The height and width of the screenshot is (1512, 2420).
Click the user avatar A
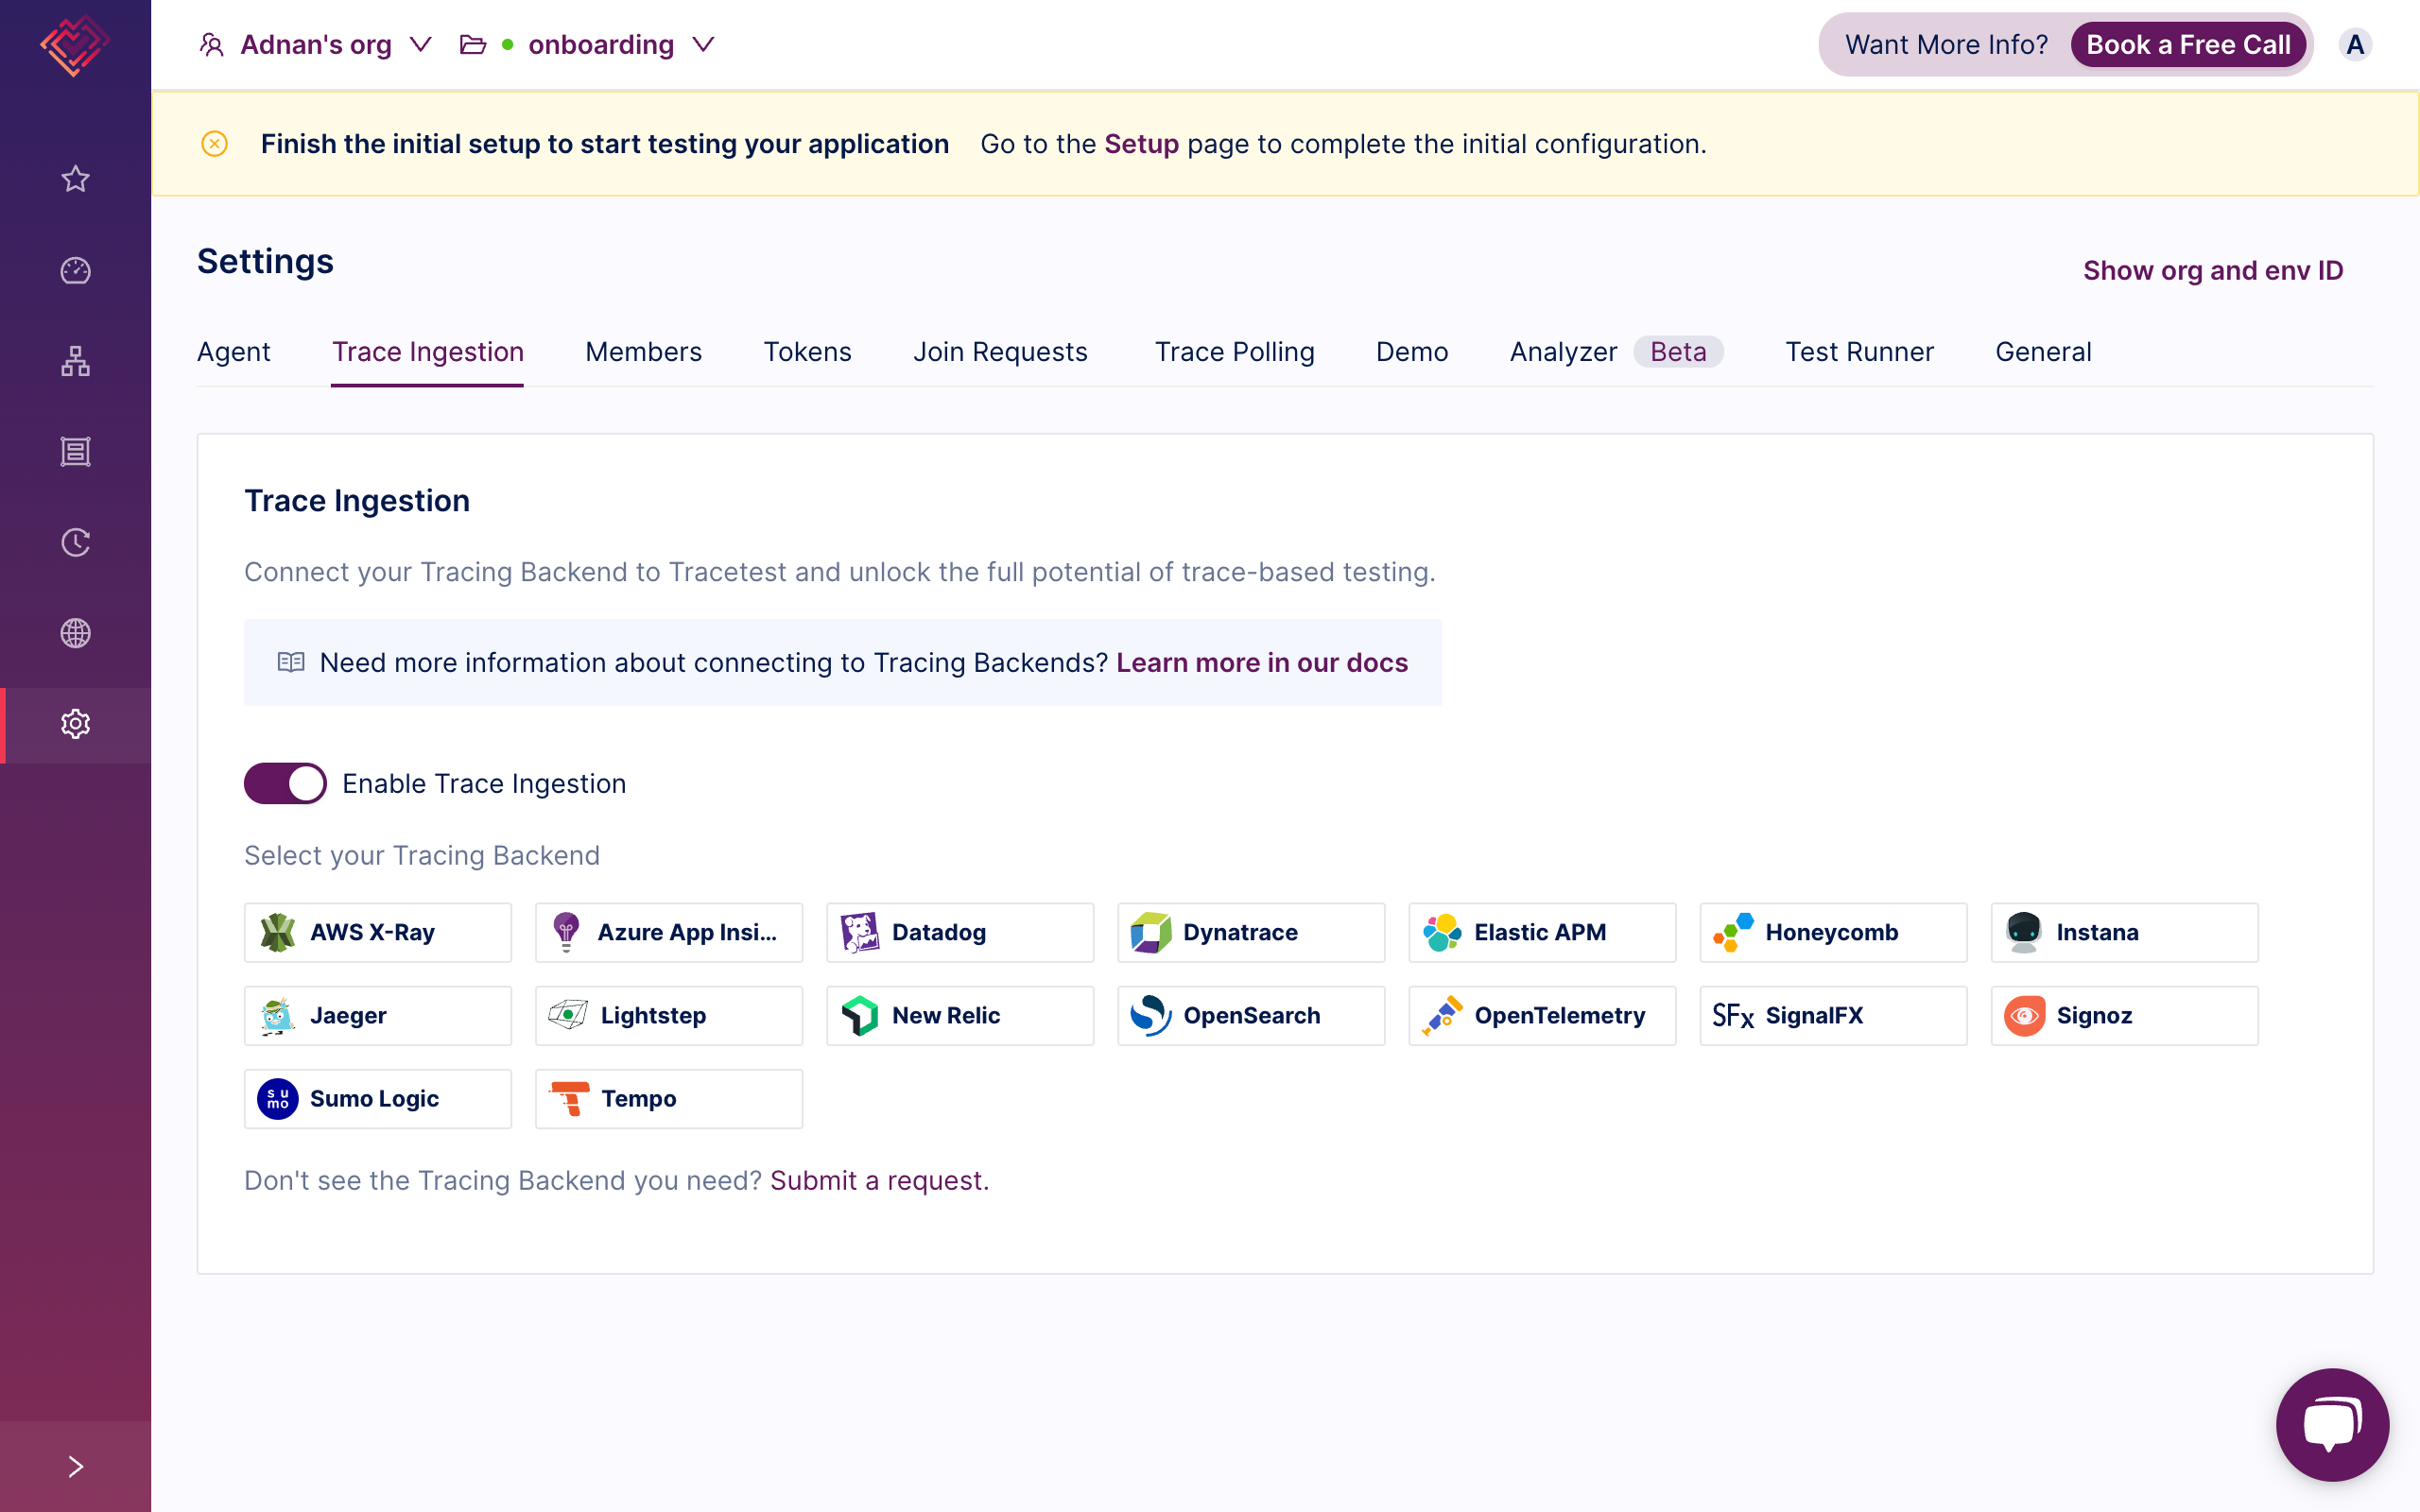[x=2355, y=45]
